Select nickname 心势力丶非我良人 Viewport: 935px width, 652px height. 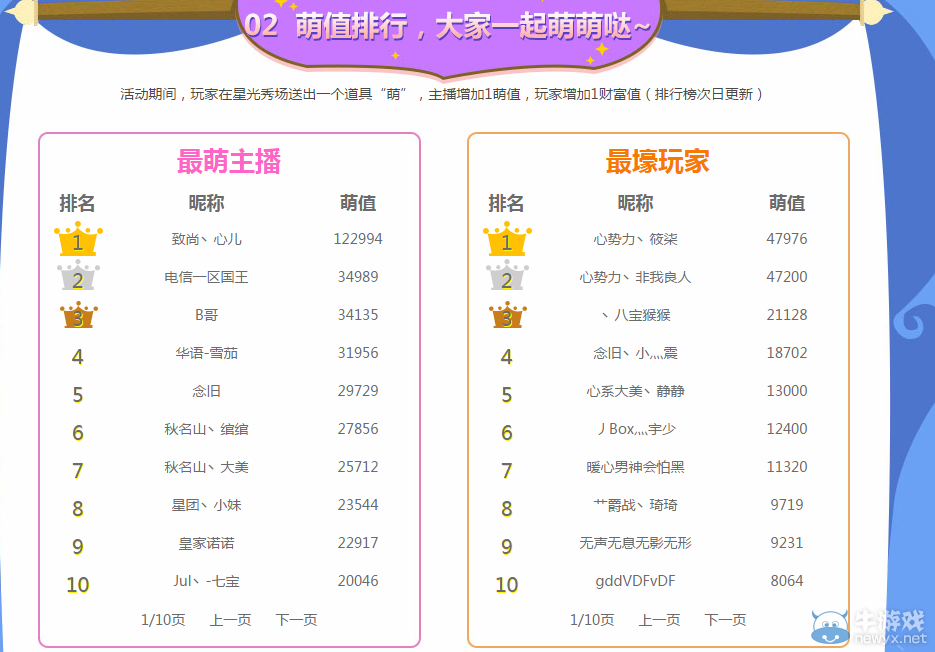[635, 277]
